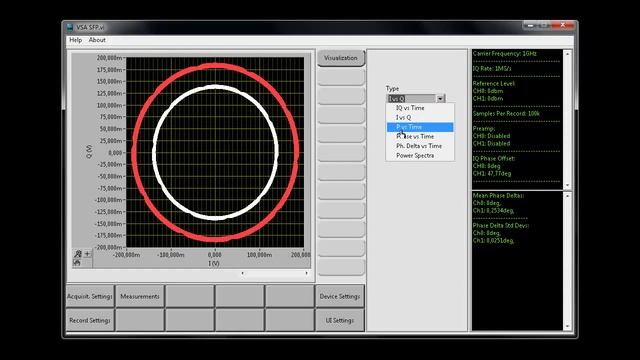Open UI Settings
This screenshot has width=640, height=360.
click(340, 320)
